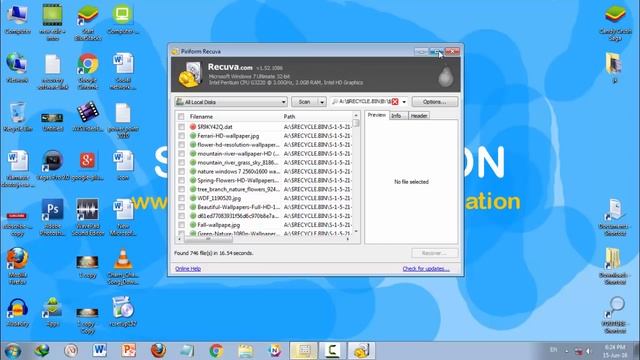Screen dimensions: 640x360
Task: Open the AVS Video film-strip desktop icon
Action: pyautogui.click(x=88, y=116)
